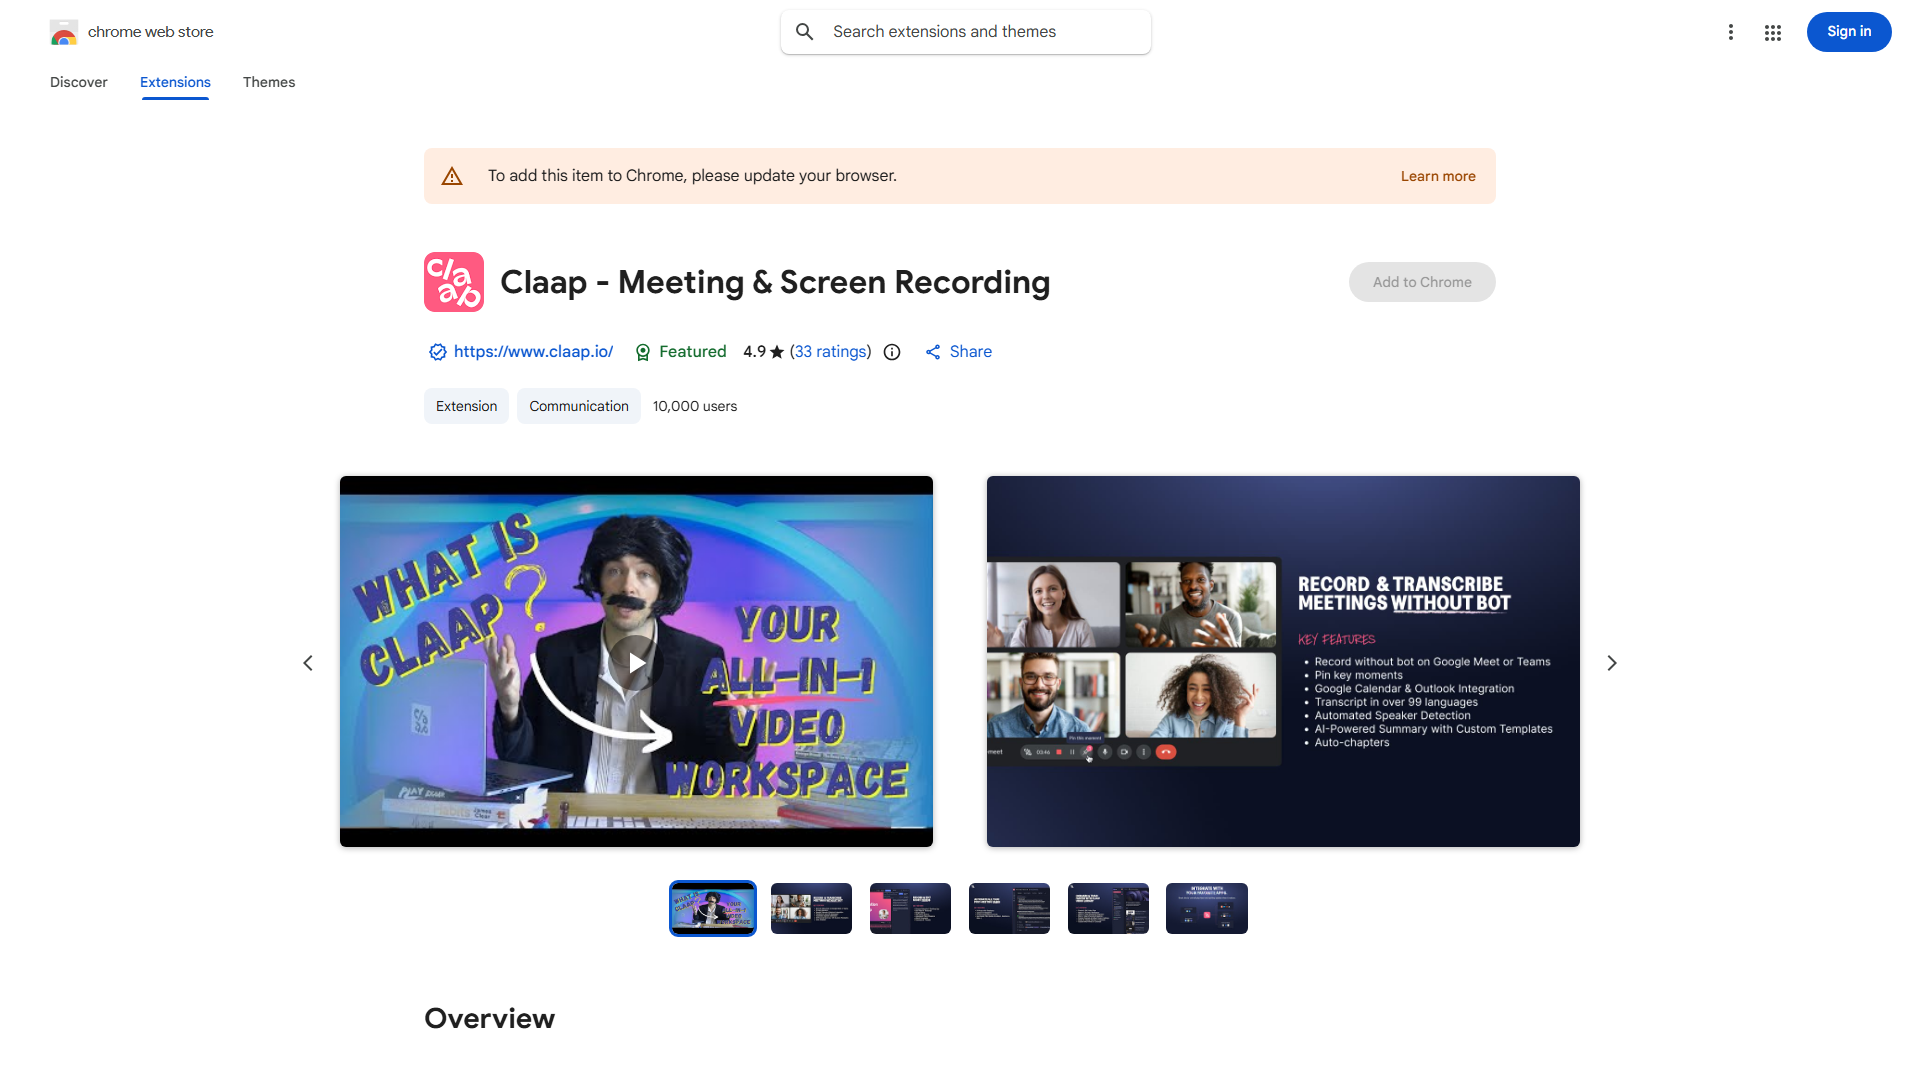Open the three-dot more options menu
The width and height of the screenshot is (1920, 1080).
[x=1730, y=32]
